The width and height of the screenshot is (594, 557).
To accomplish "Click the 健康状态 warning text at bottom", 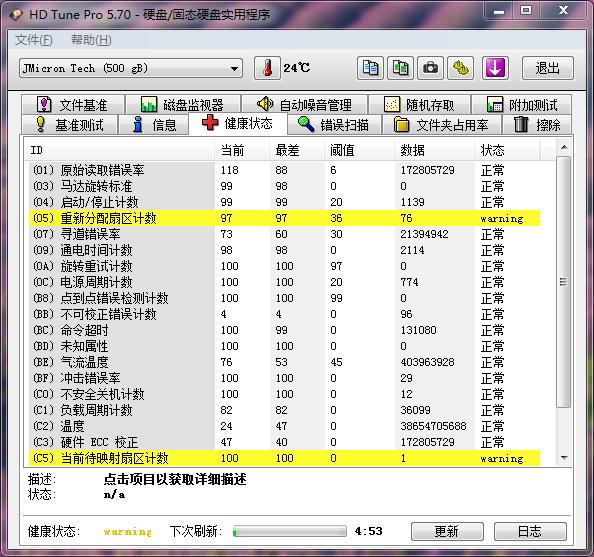I will point(128,532).
